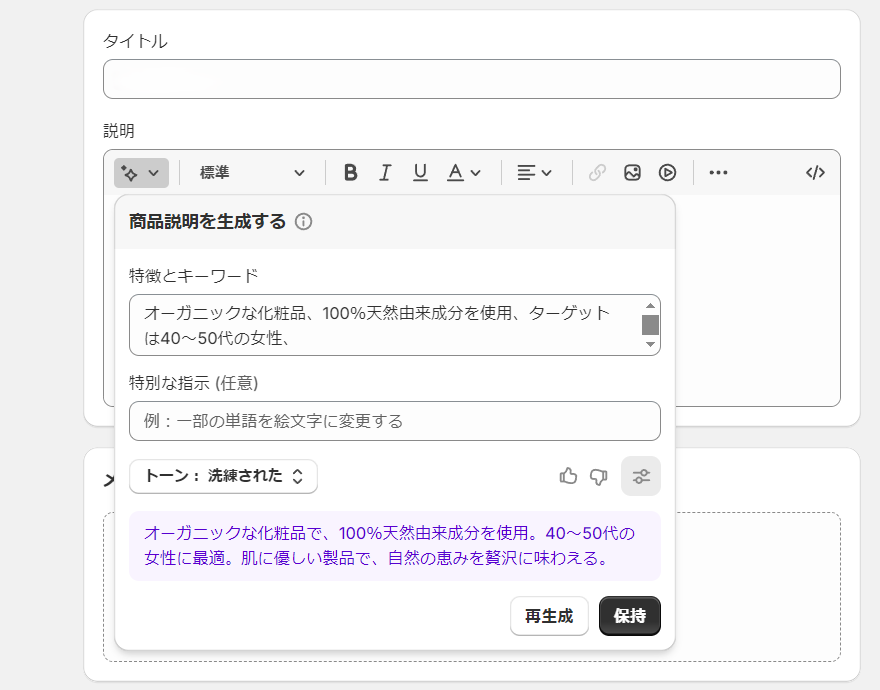Open the トーン: 洗練された tone selector
This screenshot has height=690, width=880.
coord(223,477)
